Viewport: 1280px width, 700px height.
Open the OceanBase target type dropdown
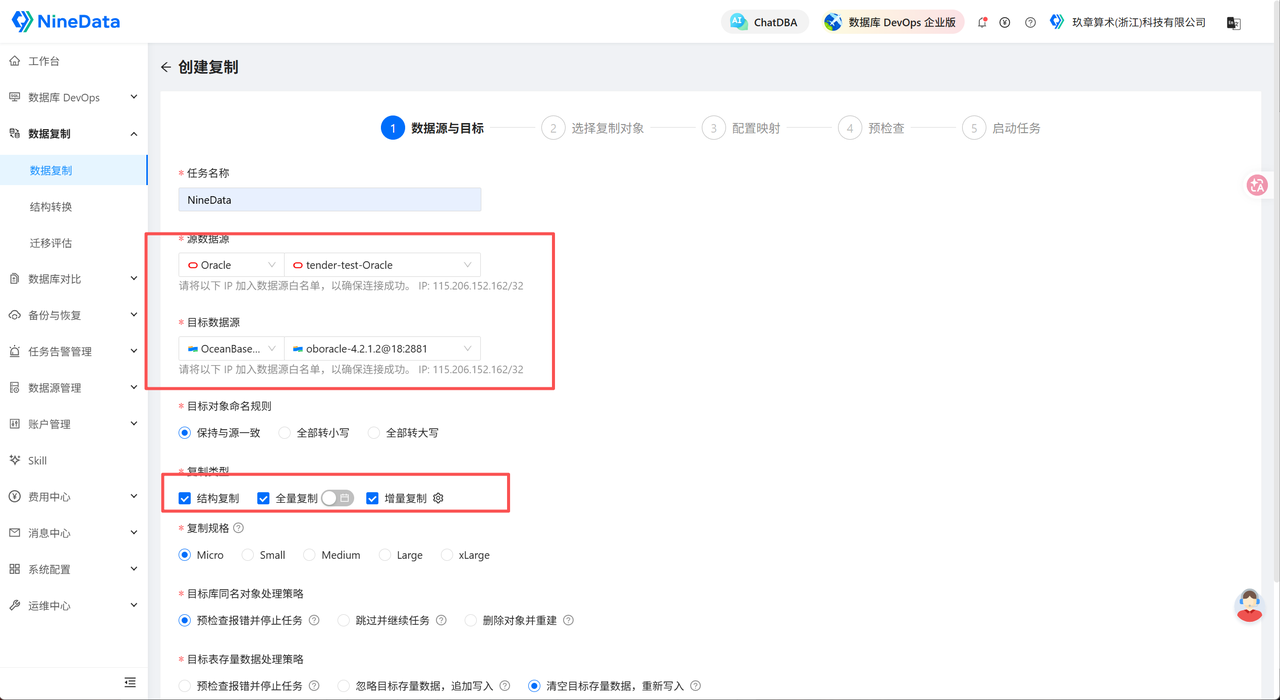[231, 349]
